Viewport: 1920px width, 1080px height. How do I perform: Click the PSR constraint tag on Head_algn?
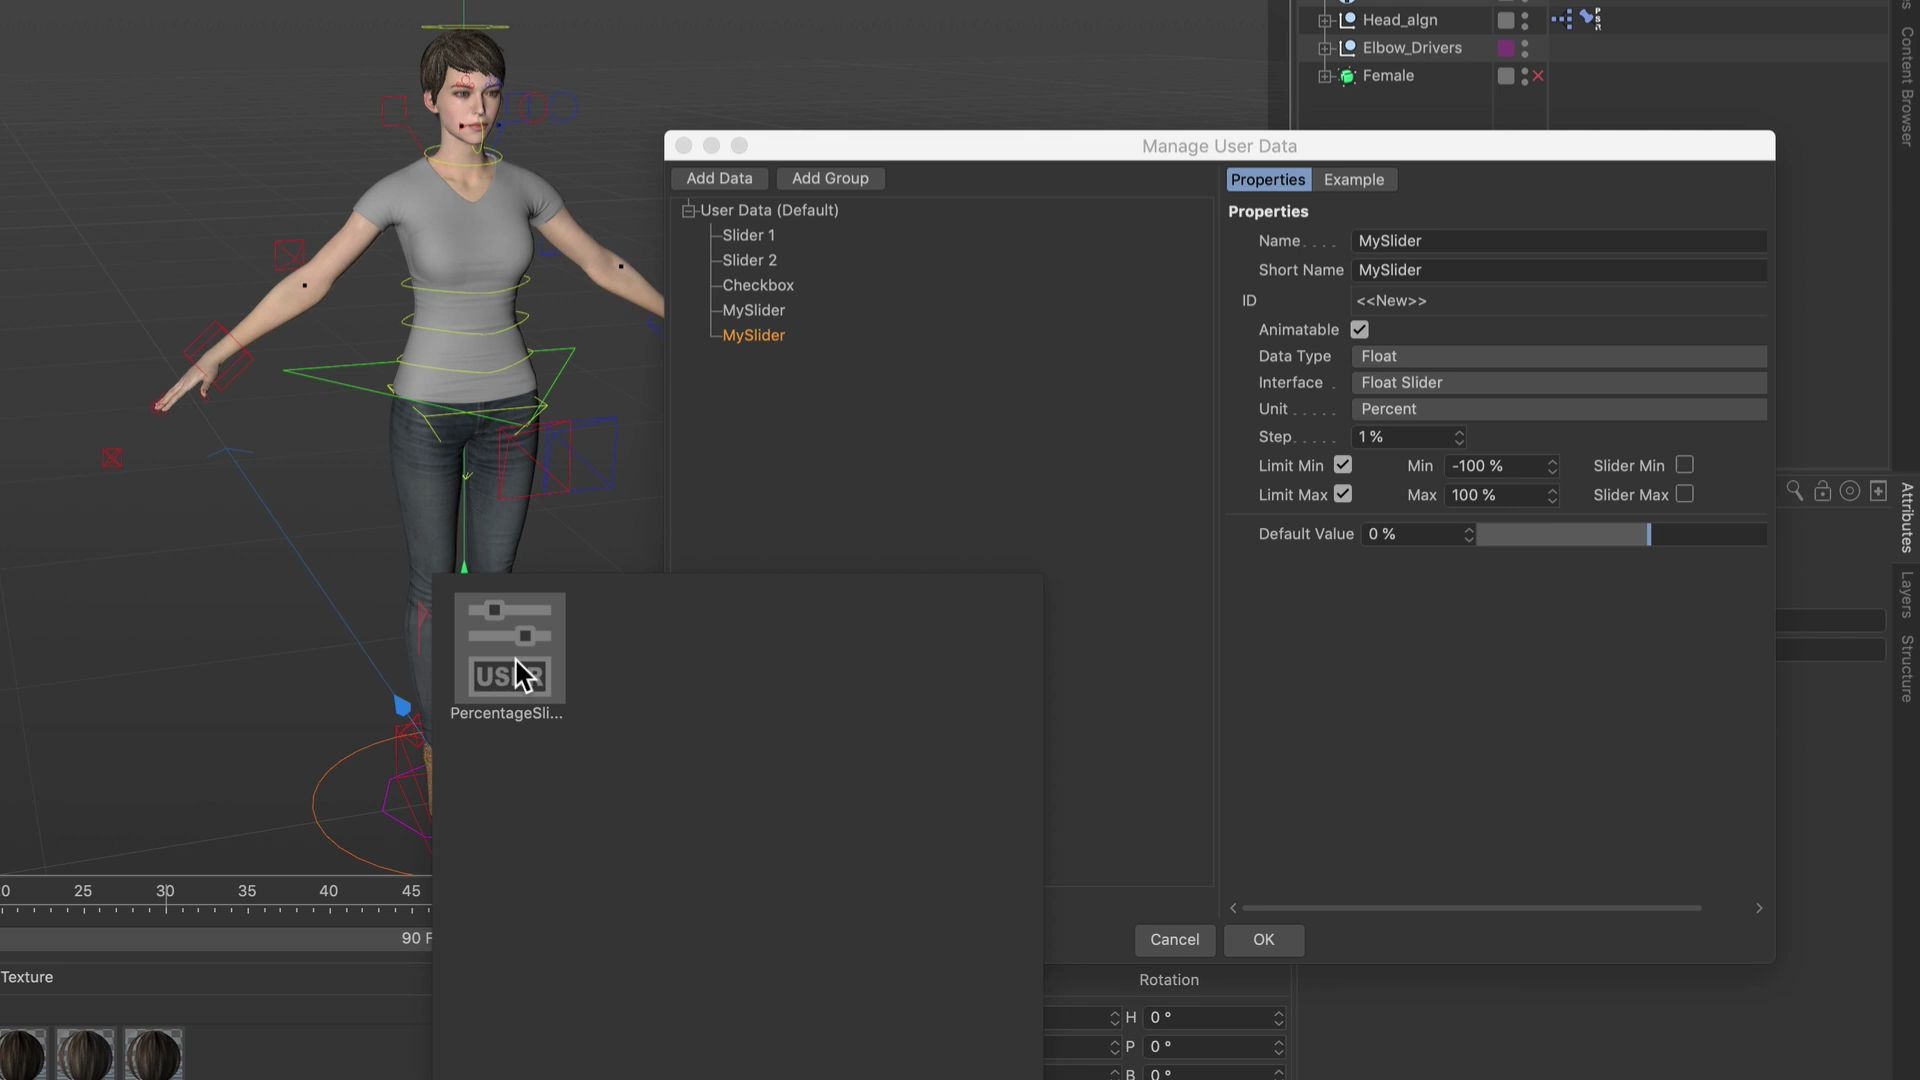coord(1590,18)
